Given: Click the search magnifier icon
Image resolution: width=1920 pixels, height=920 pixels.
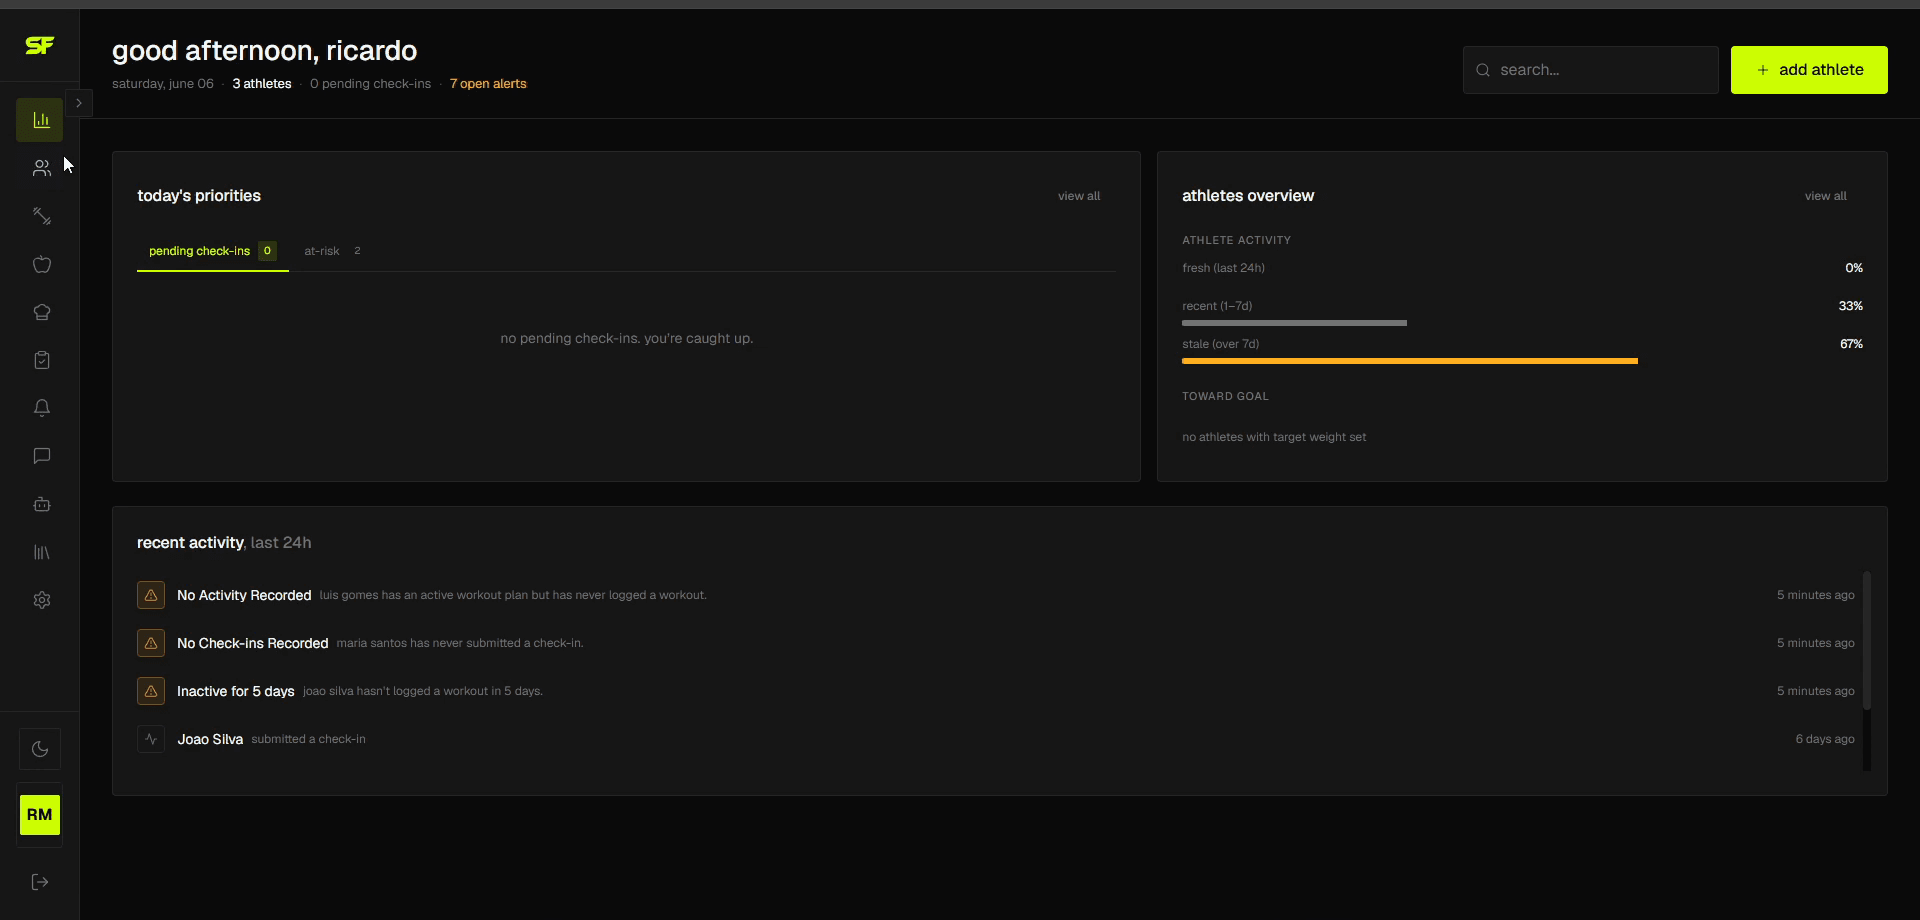Looking at the screenshot, I should [x=1483, y=70].
